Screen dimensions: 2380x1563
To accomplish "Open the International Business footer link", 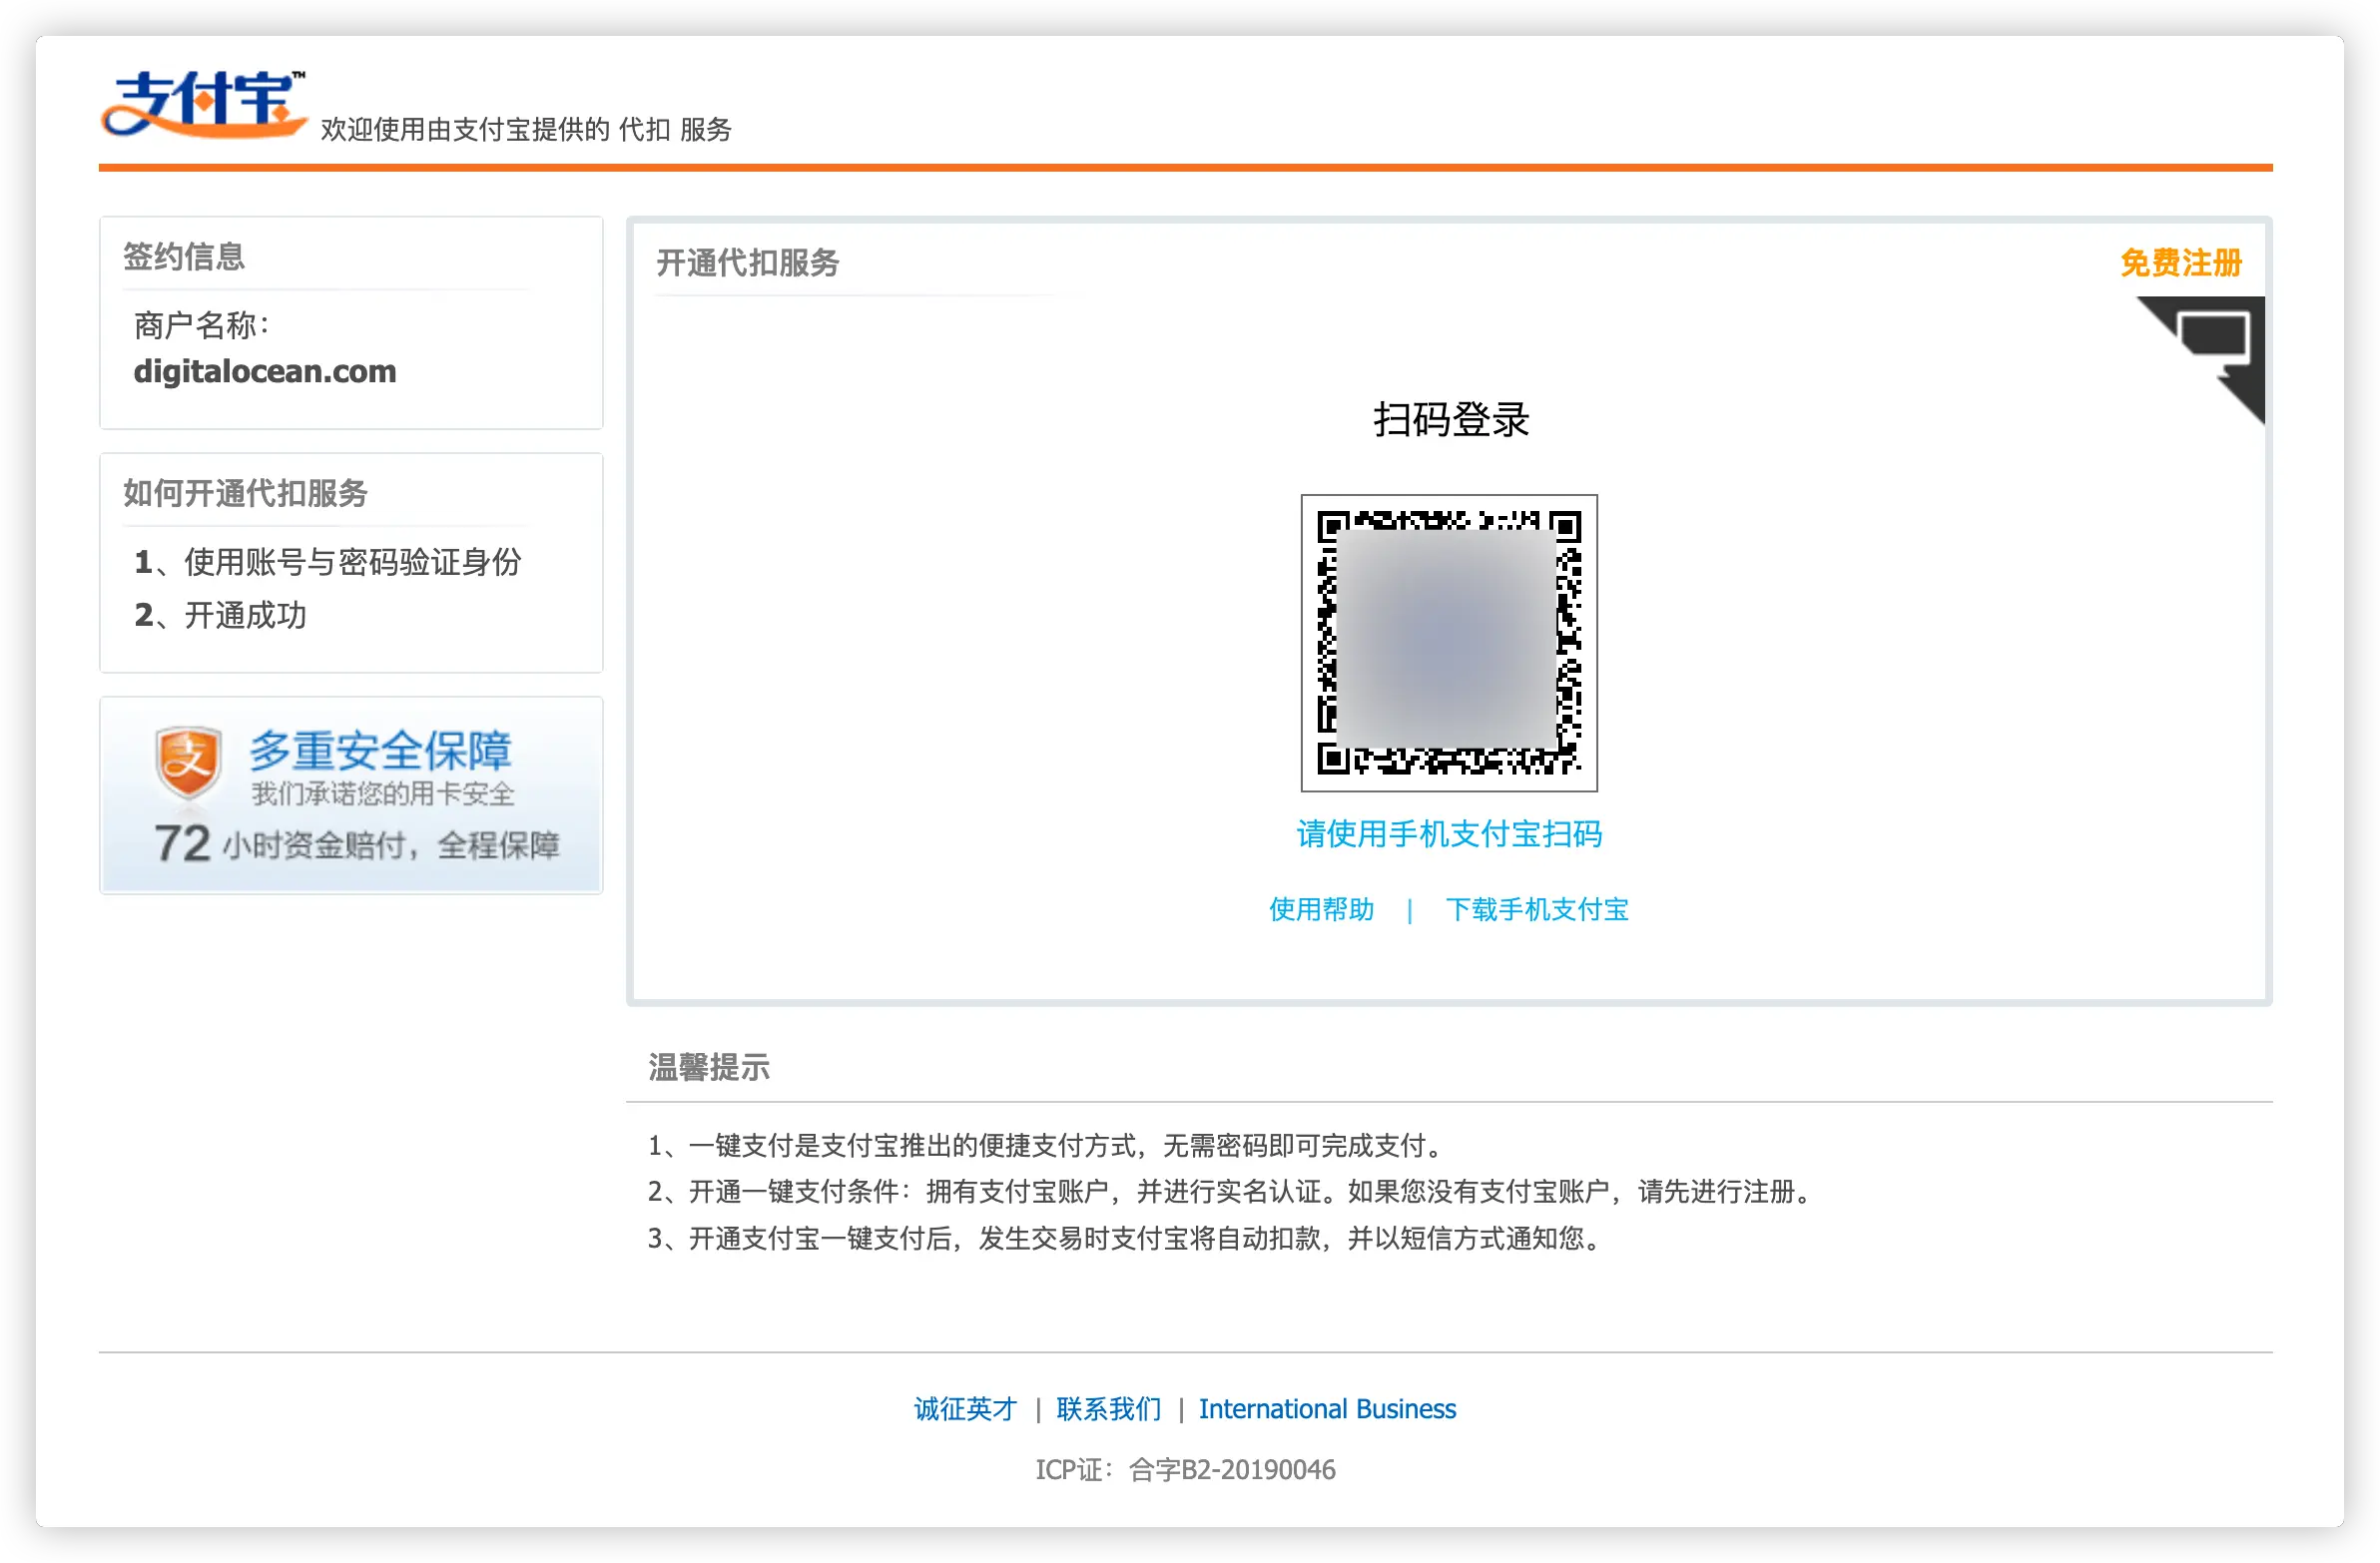I will (1327, 1409).
